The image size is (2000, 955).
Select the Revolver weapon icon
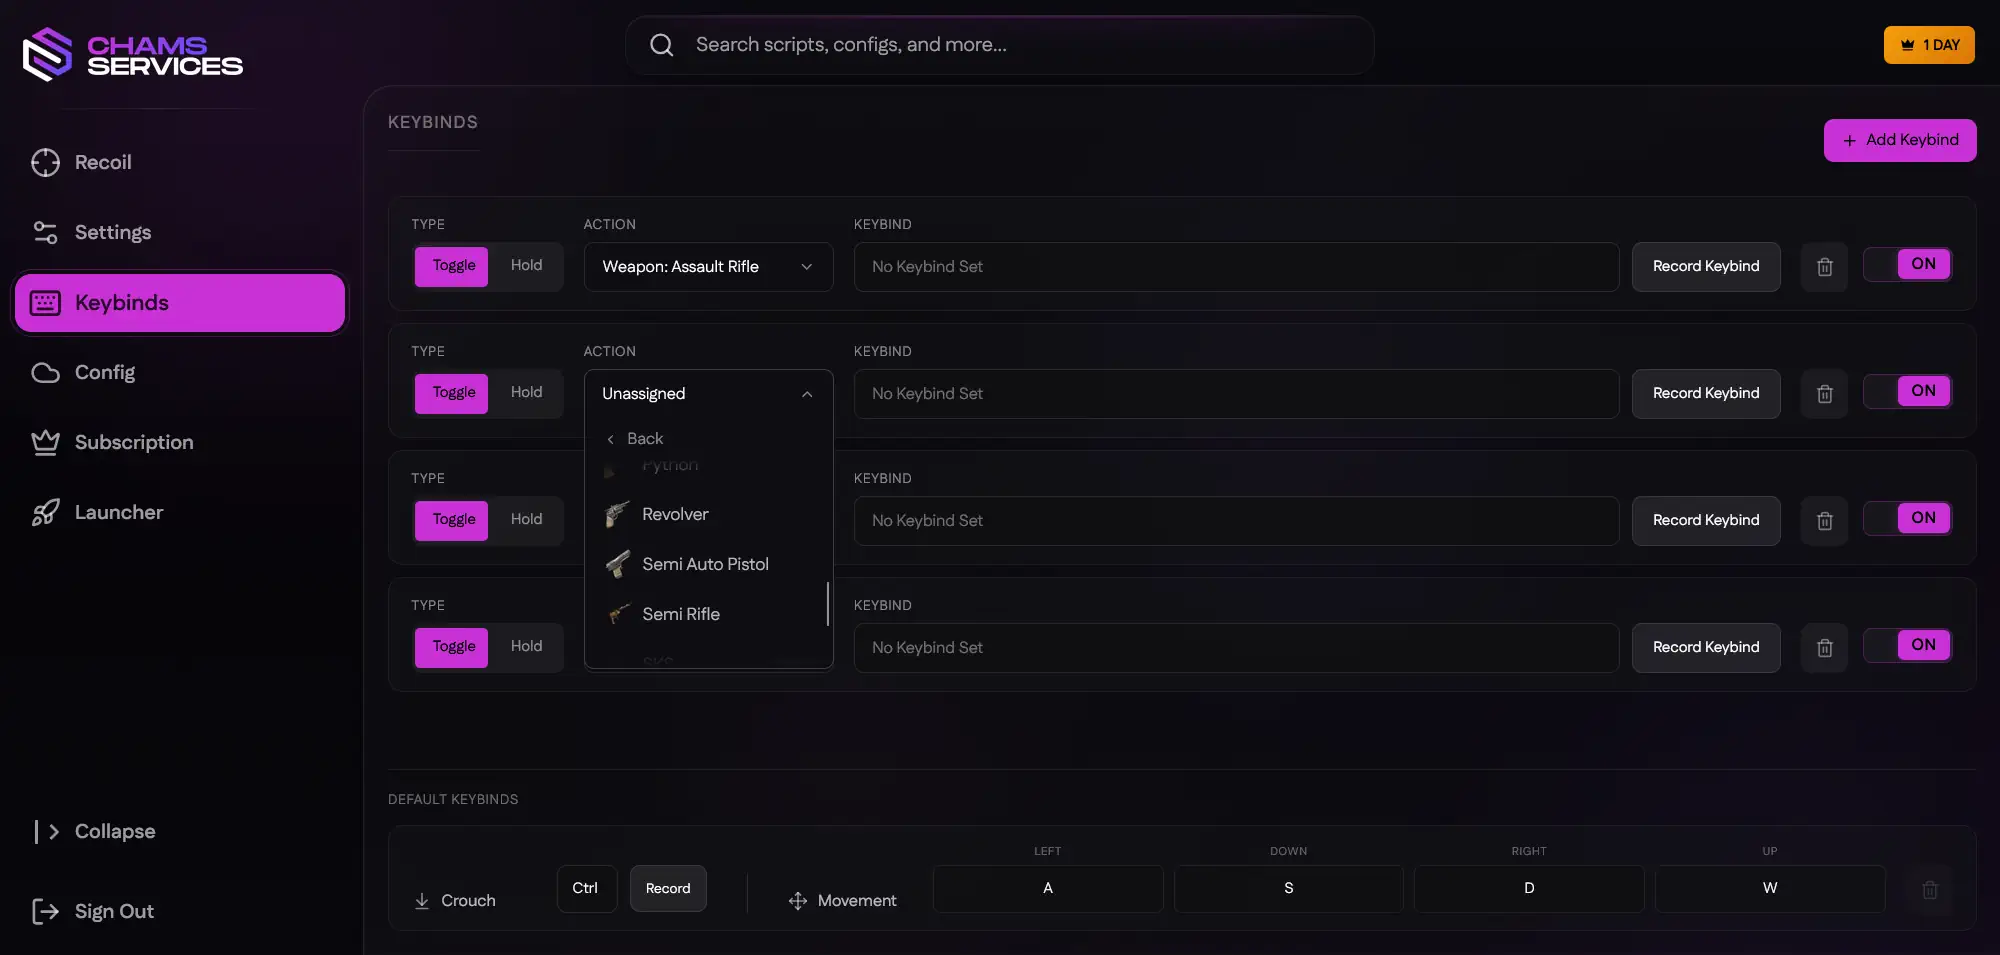coord(617,514)
